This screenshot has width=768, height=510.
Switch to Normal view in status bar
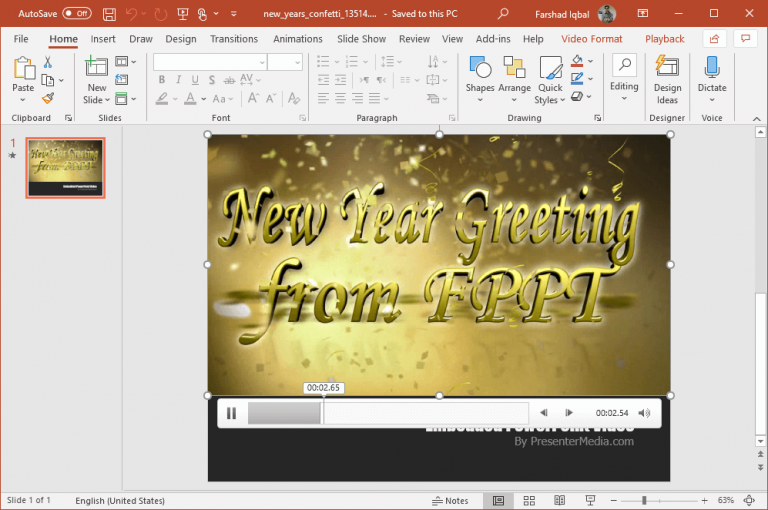[498, 501]
